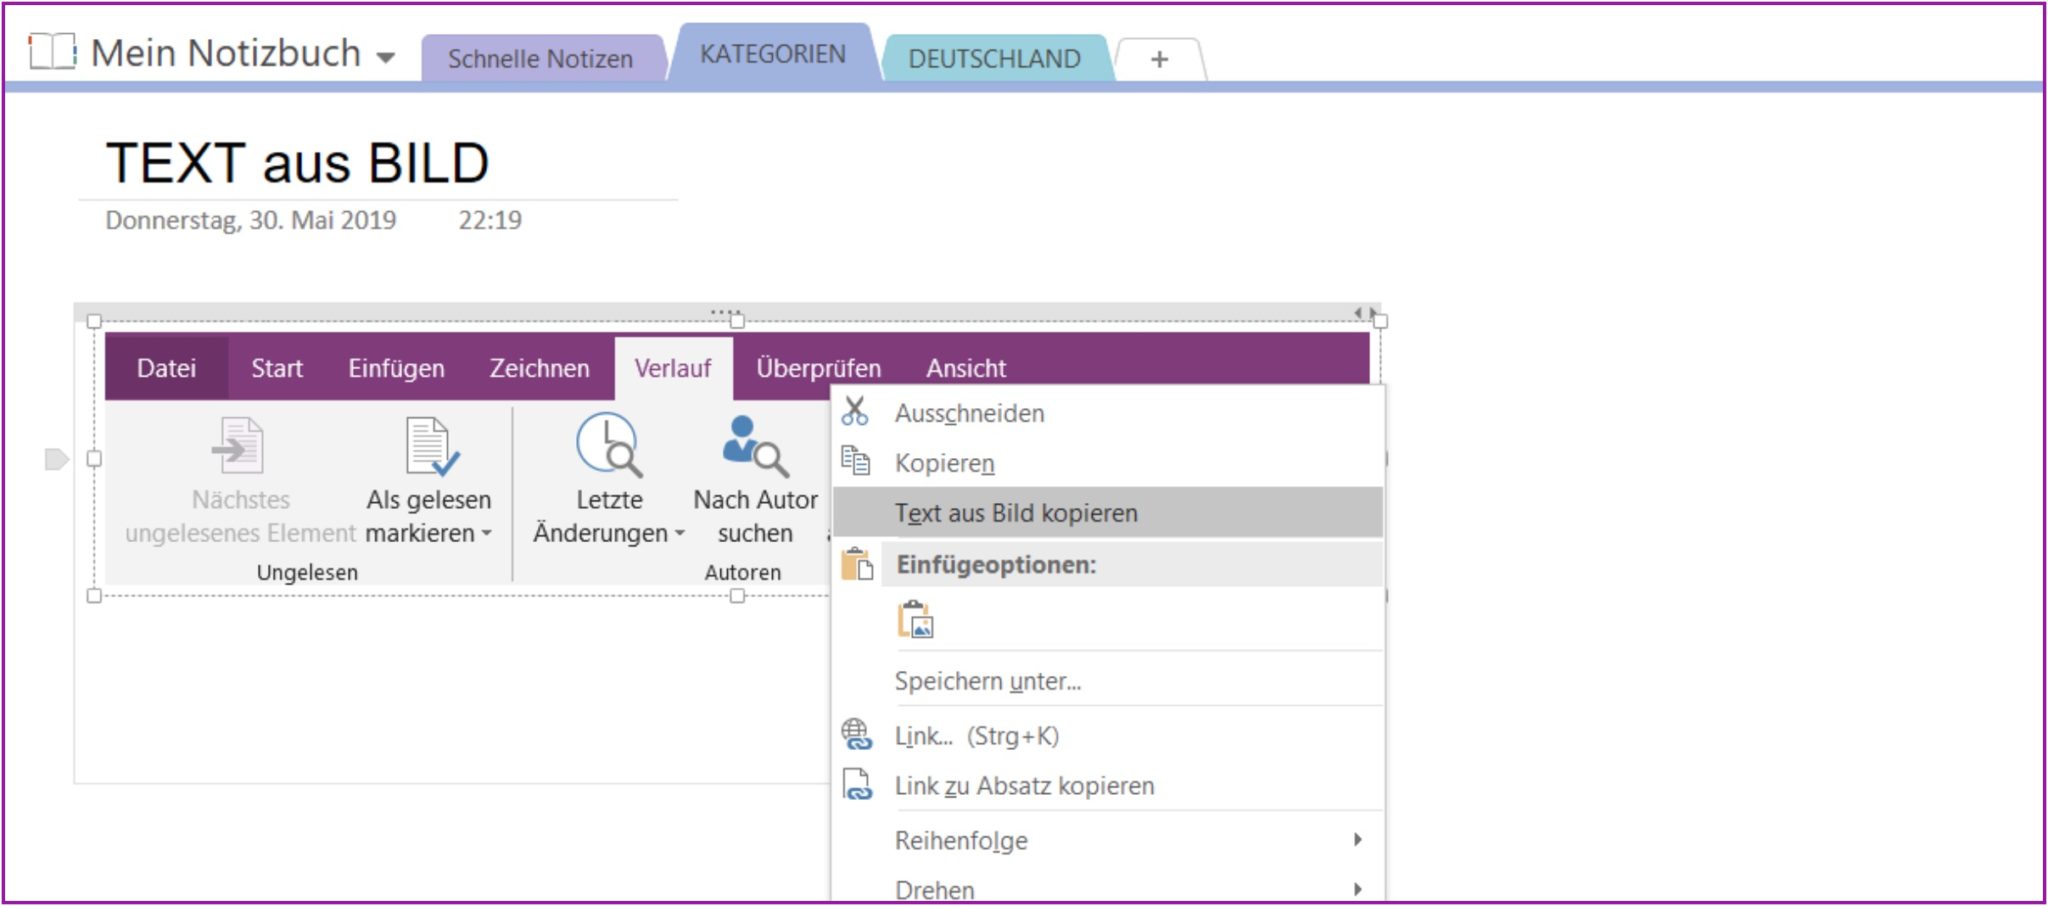The height and width of the screenshot is (906, 2048).
Task: Select the page time 22:19
Action: pyautogui.click(x=490, y=220)
